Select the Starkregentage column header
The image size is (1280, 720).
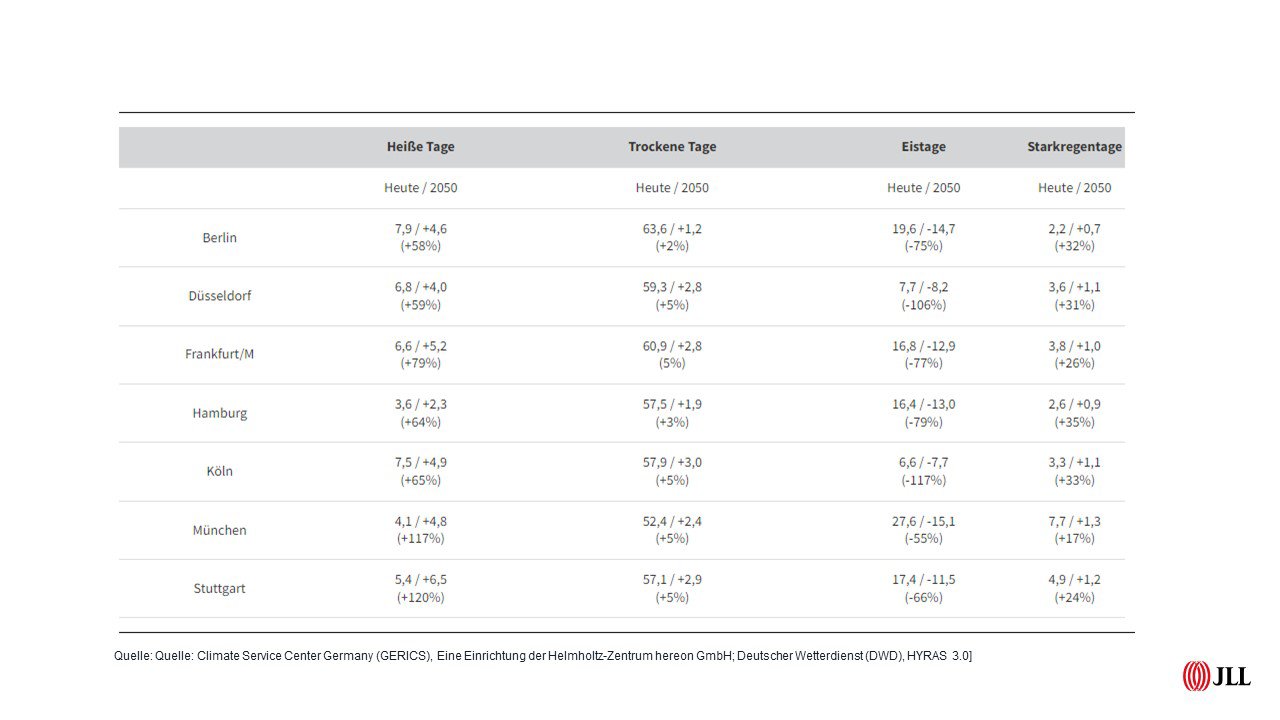(1075, 146)
